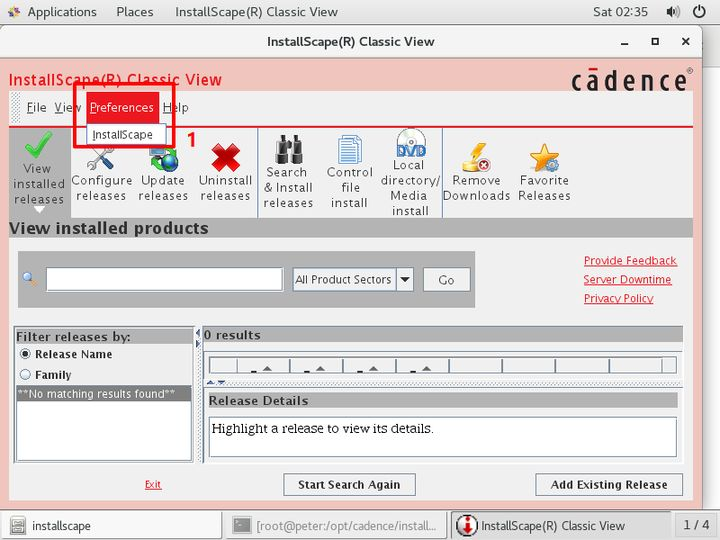The width and height of the screenshot is (720, 540).
Task: Open the File menu
Action: [x=36, y=107]
